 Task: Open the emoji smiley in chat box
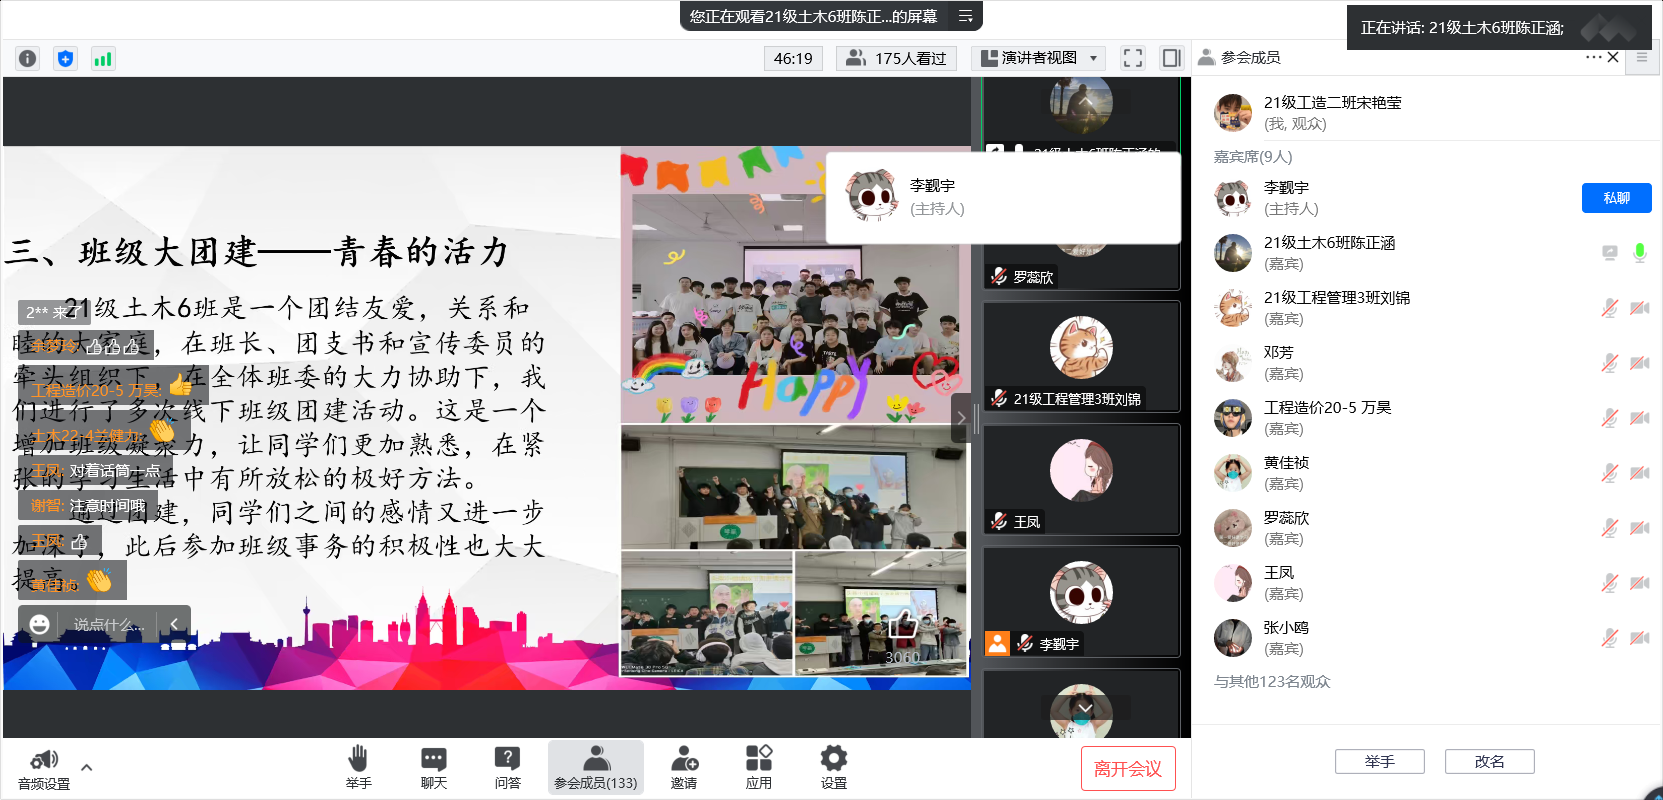click(x=39, y=624)
